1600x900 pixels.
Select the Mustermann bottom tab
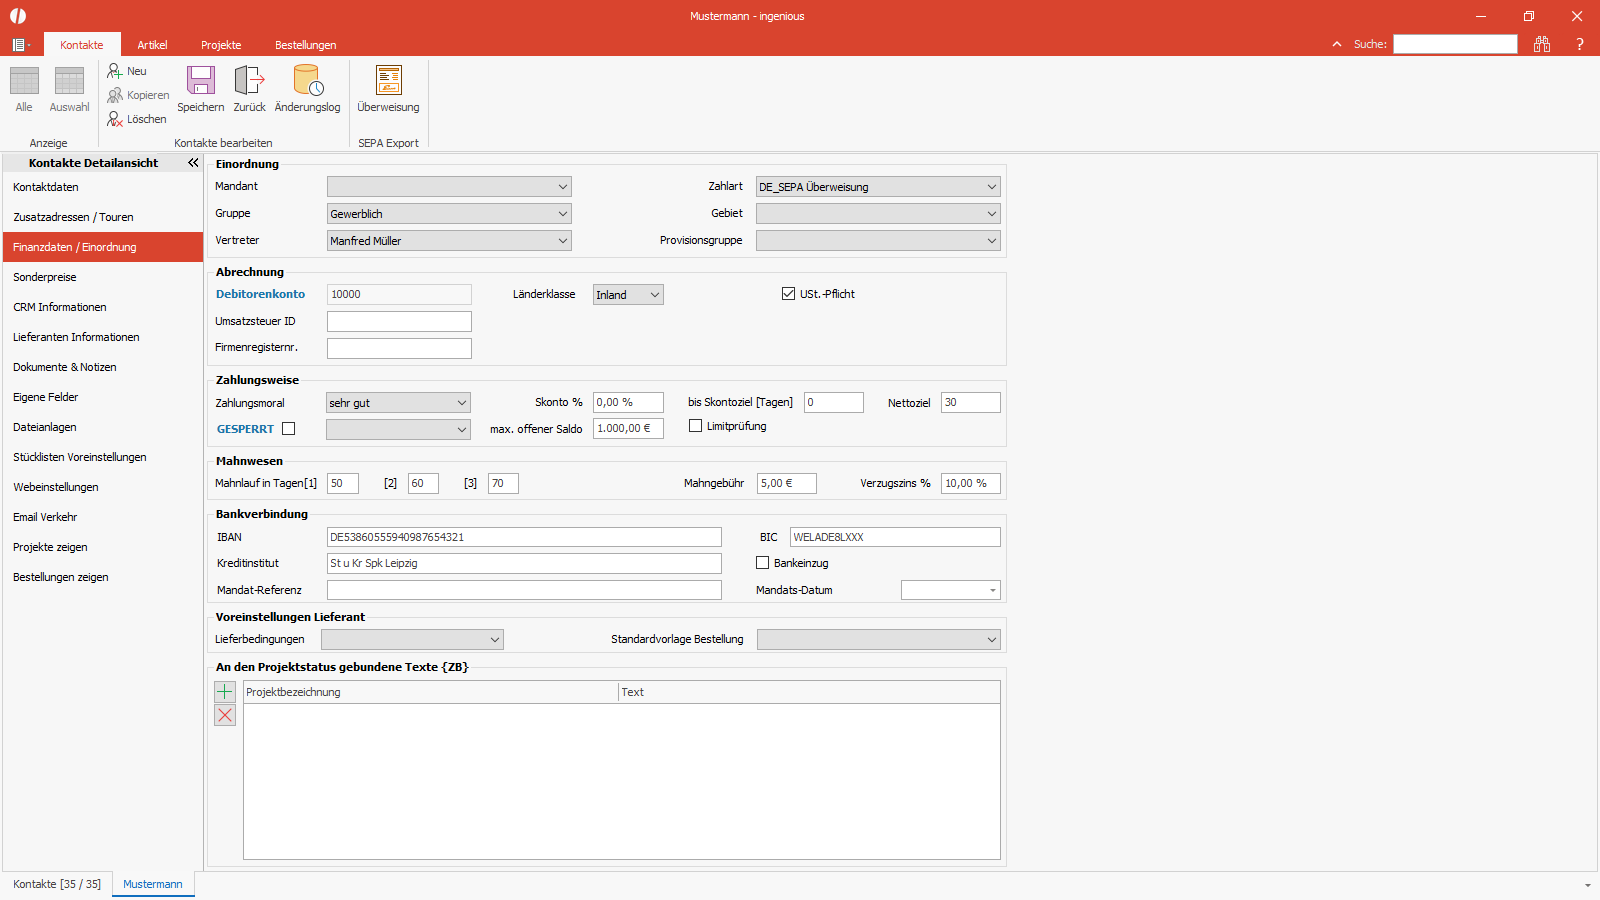pyautogui.click(x=153, y=884)
